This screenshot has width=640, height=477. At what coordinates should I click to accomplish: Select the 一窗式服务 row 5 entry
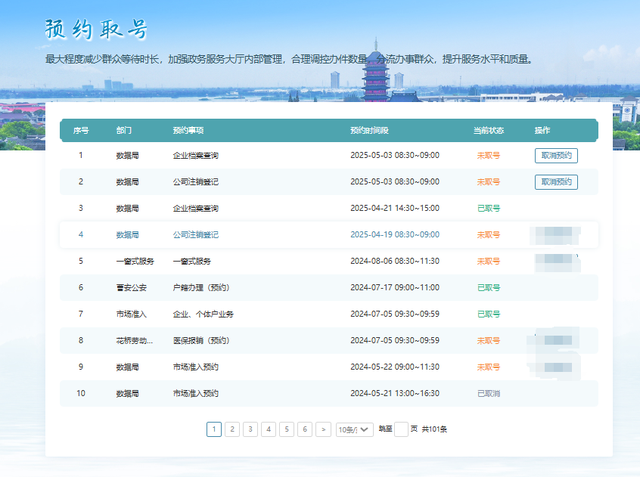tap(192, 261)
